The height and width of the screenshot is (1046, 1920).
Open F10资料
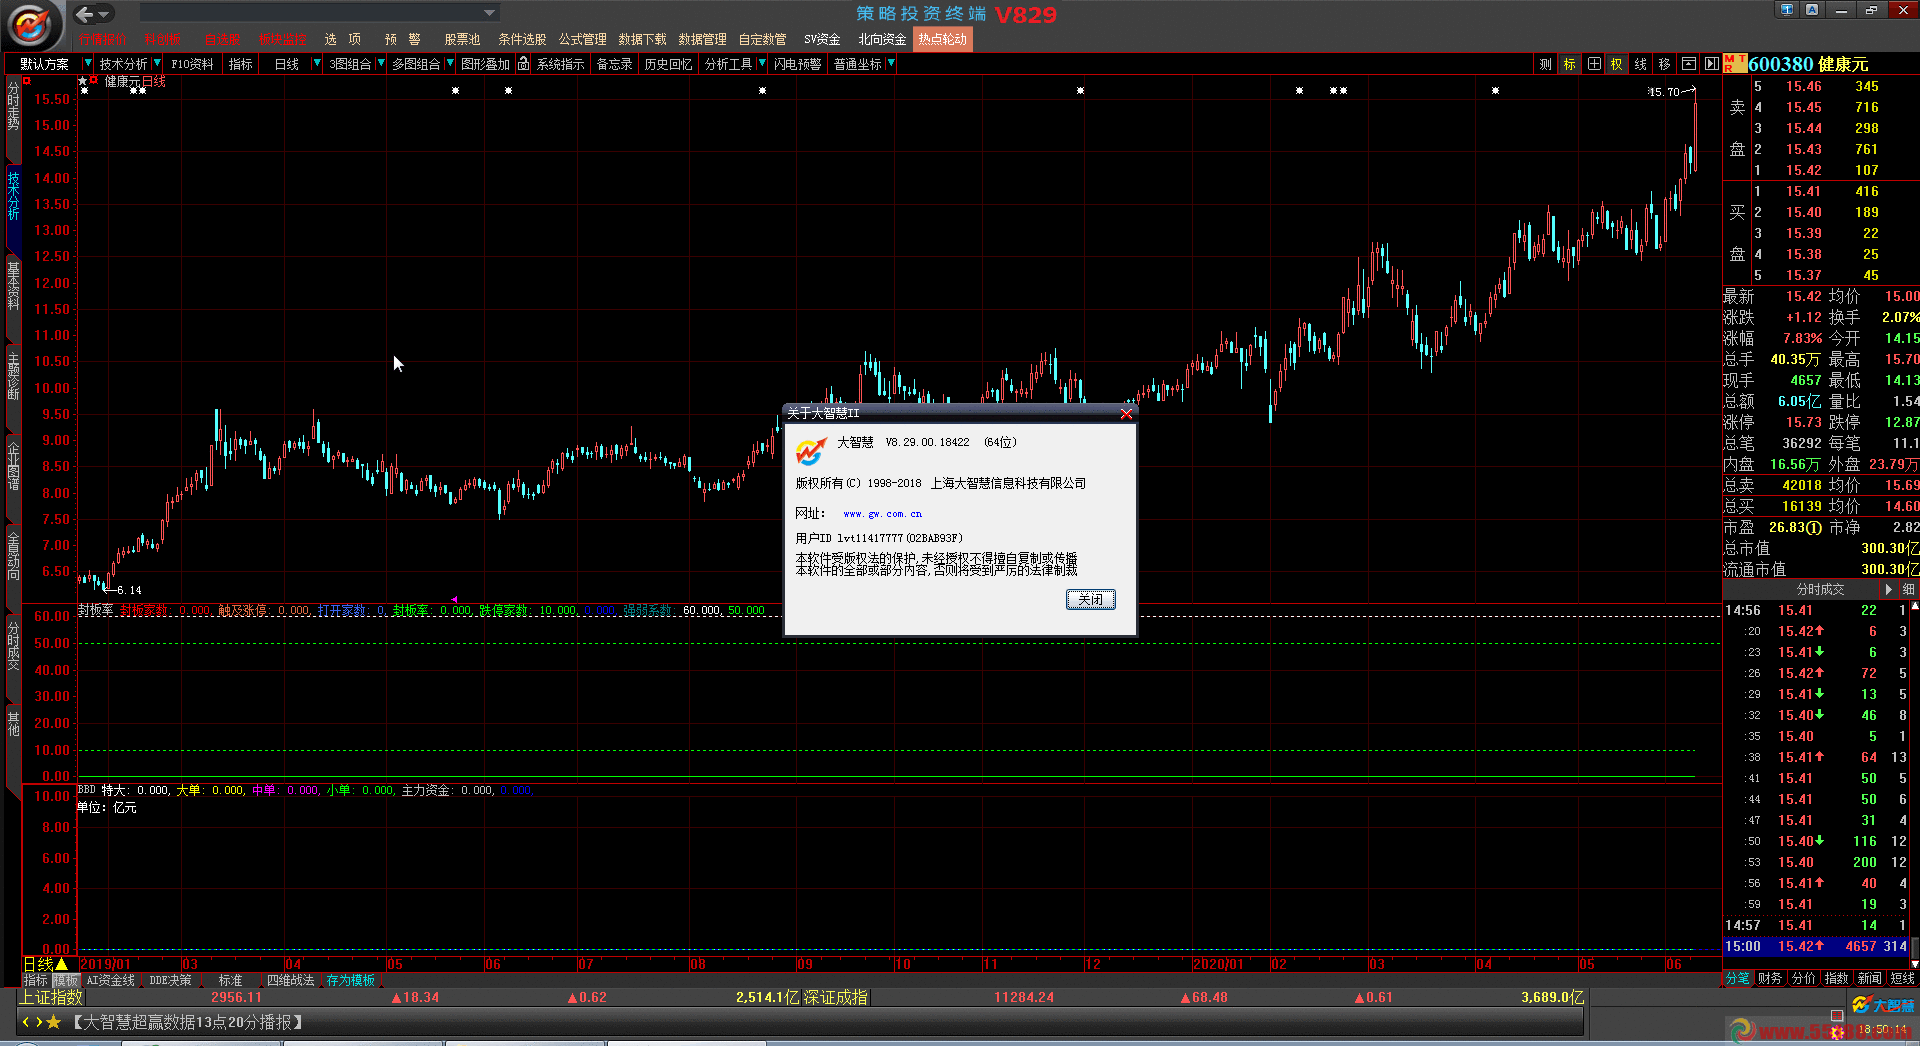[192, 64]
